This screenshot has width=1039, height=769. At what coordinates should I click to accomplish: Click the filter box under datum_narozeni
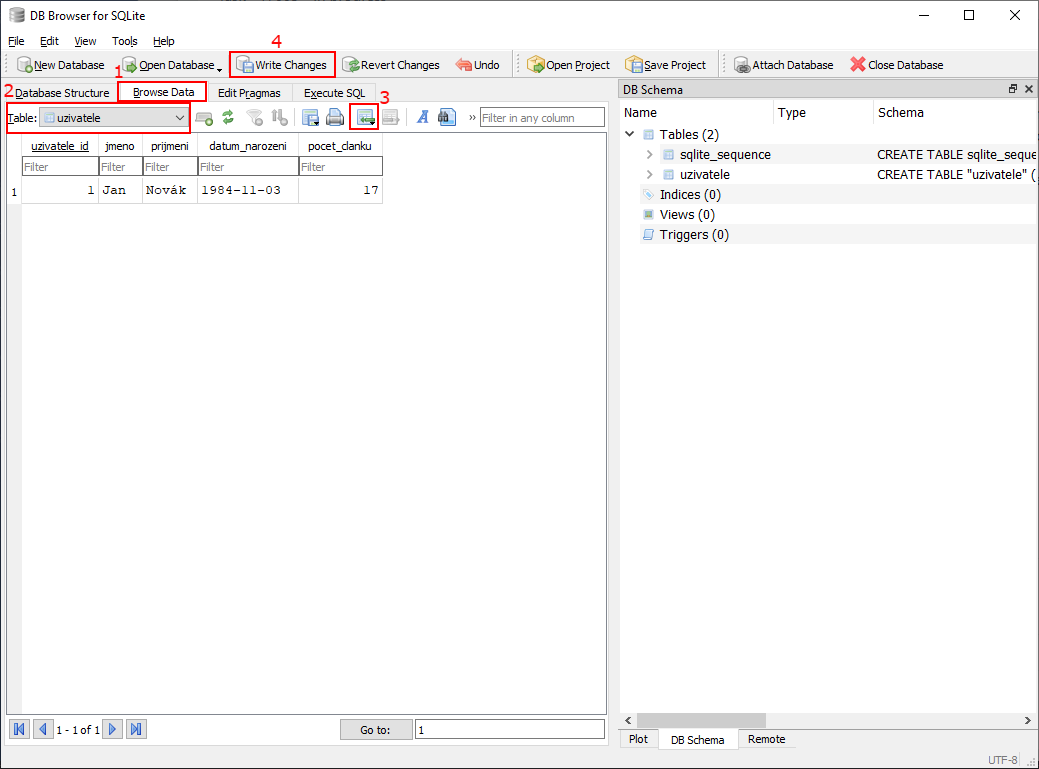tap(248, 167)
